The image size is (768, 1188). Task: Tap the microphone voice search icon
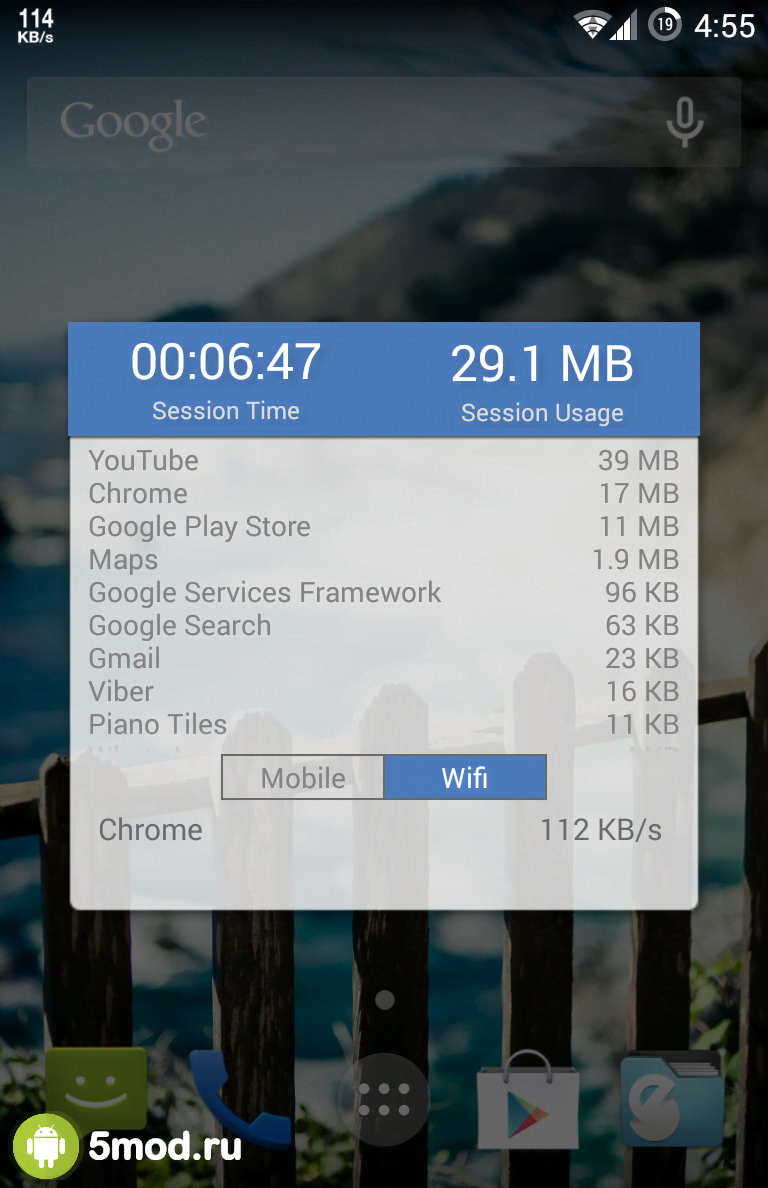click(685, 122)
